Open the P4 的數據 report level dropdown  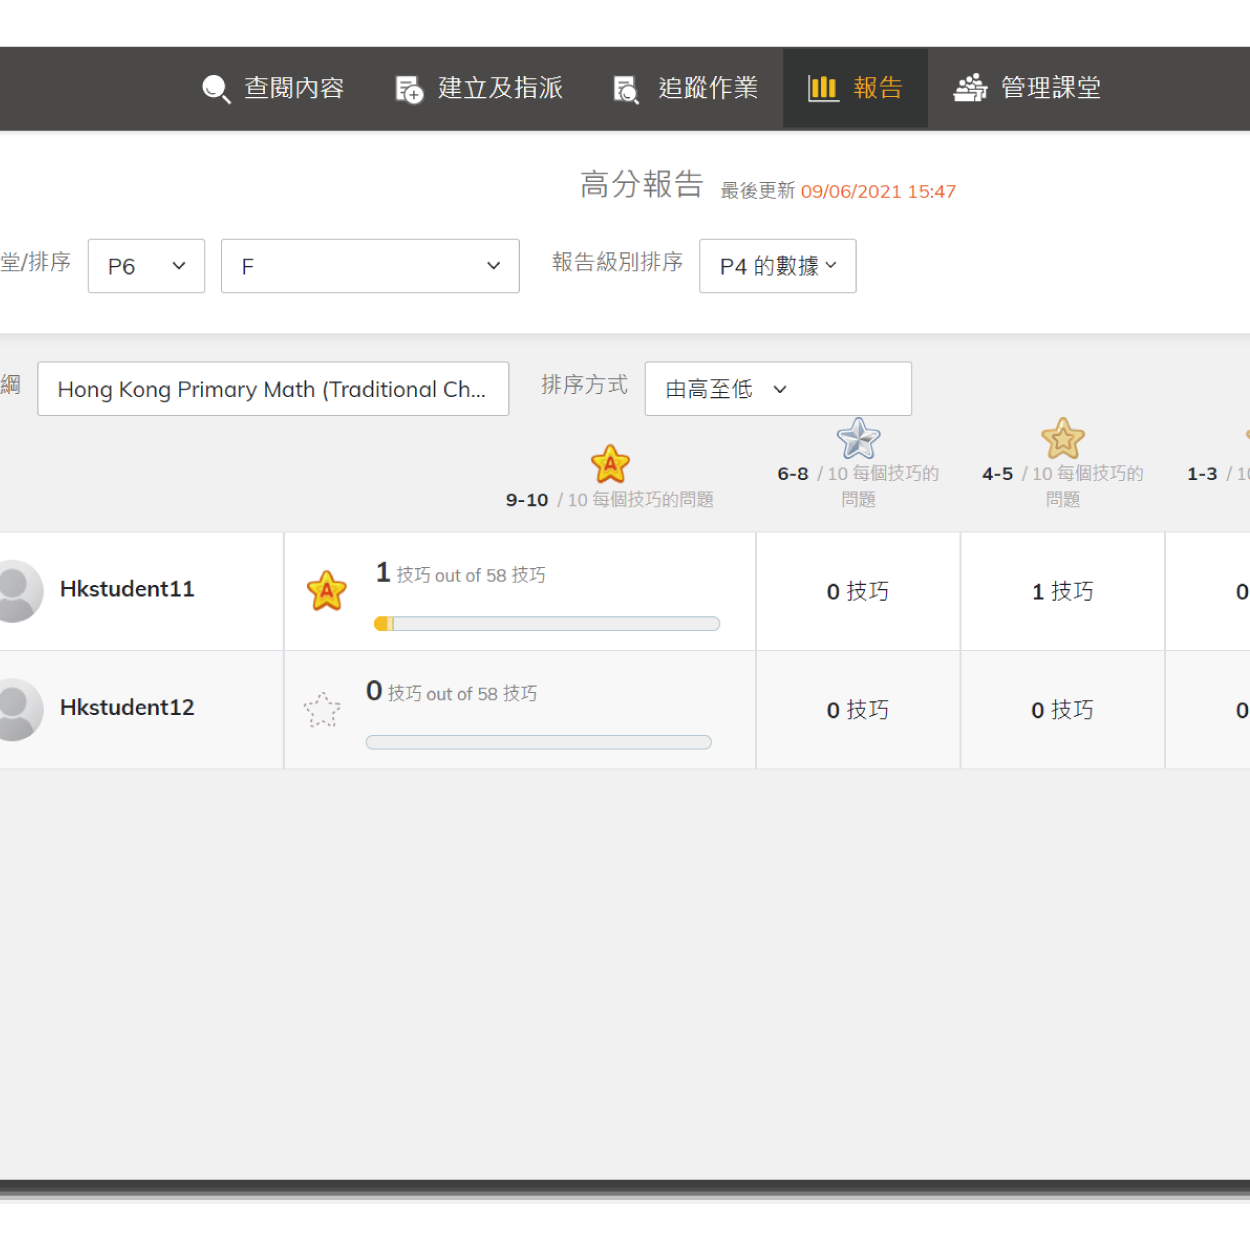[x=777, y=266]
